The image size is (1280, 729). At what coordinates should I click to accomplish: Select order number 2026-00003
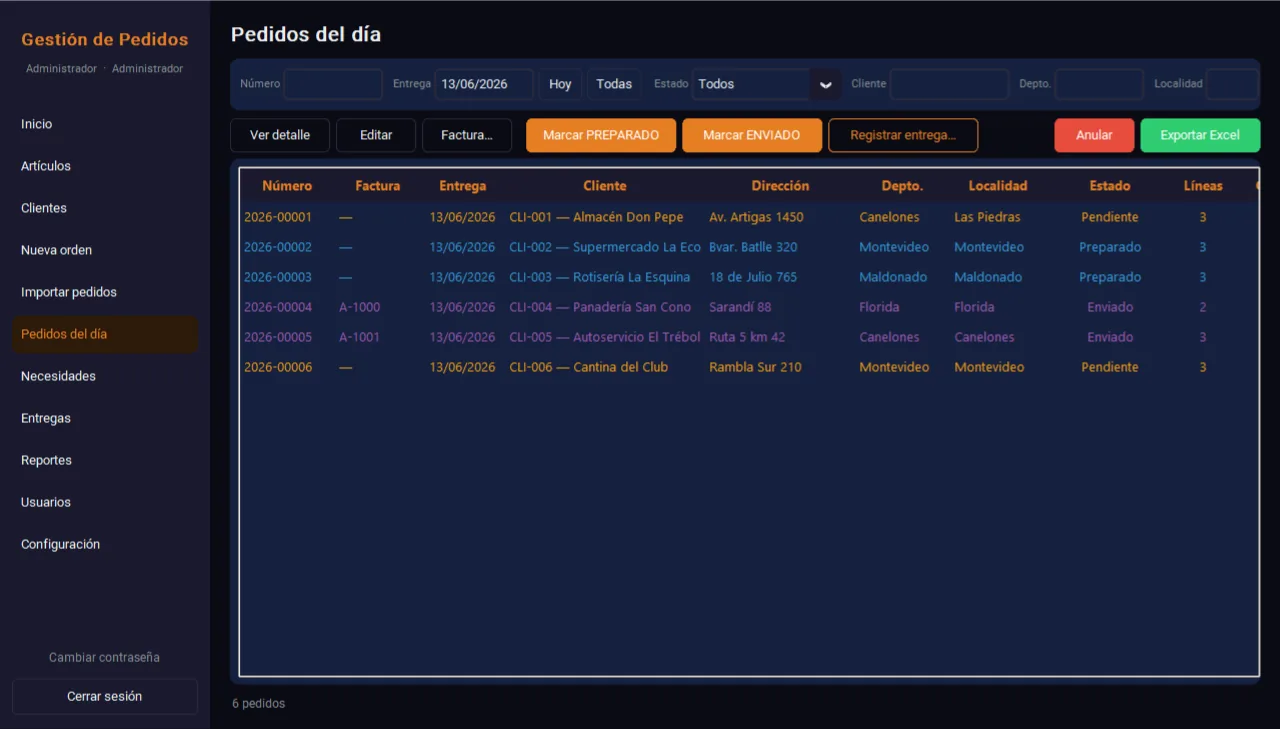tap(278, 277)
